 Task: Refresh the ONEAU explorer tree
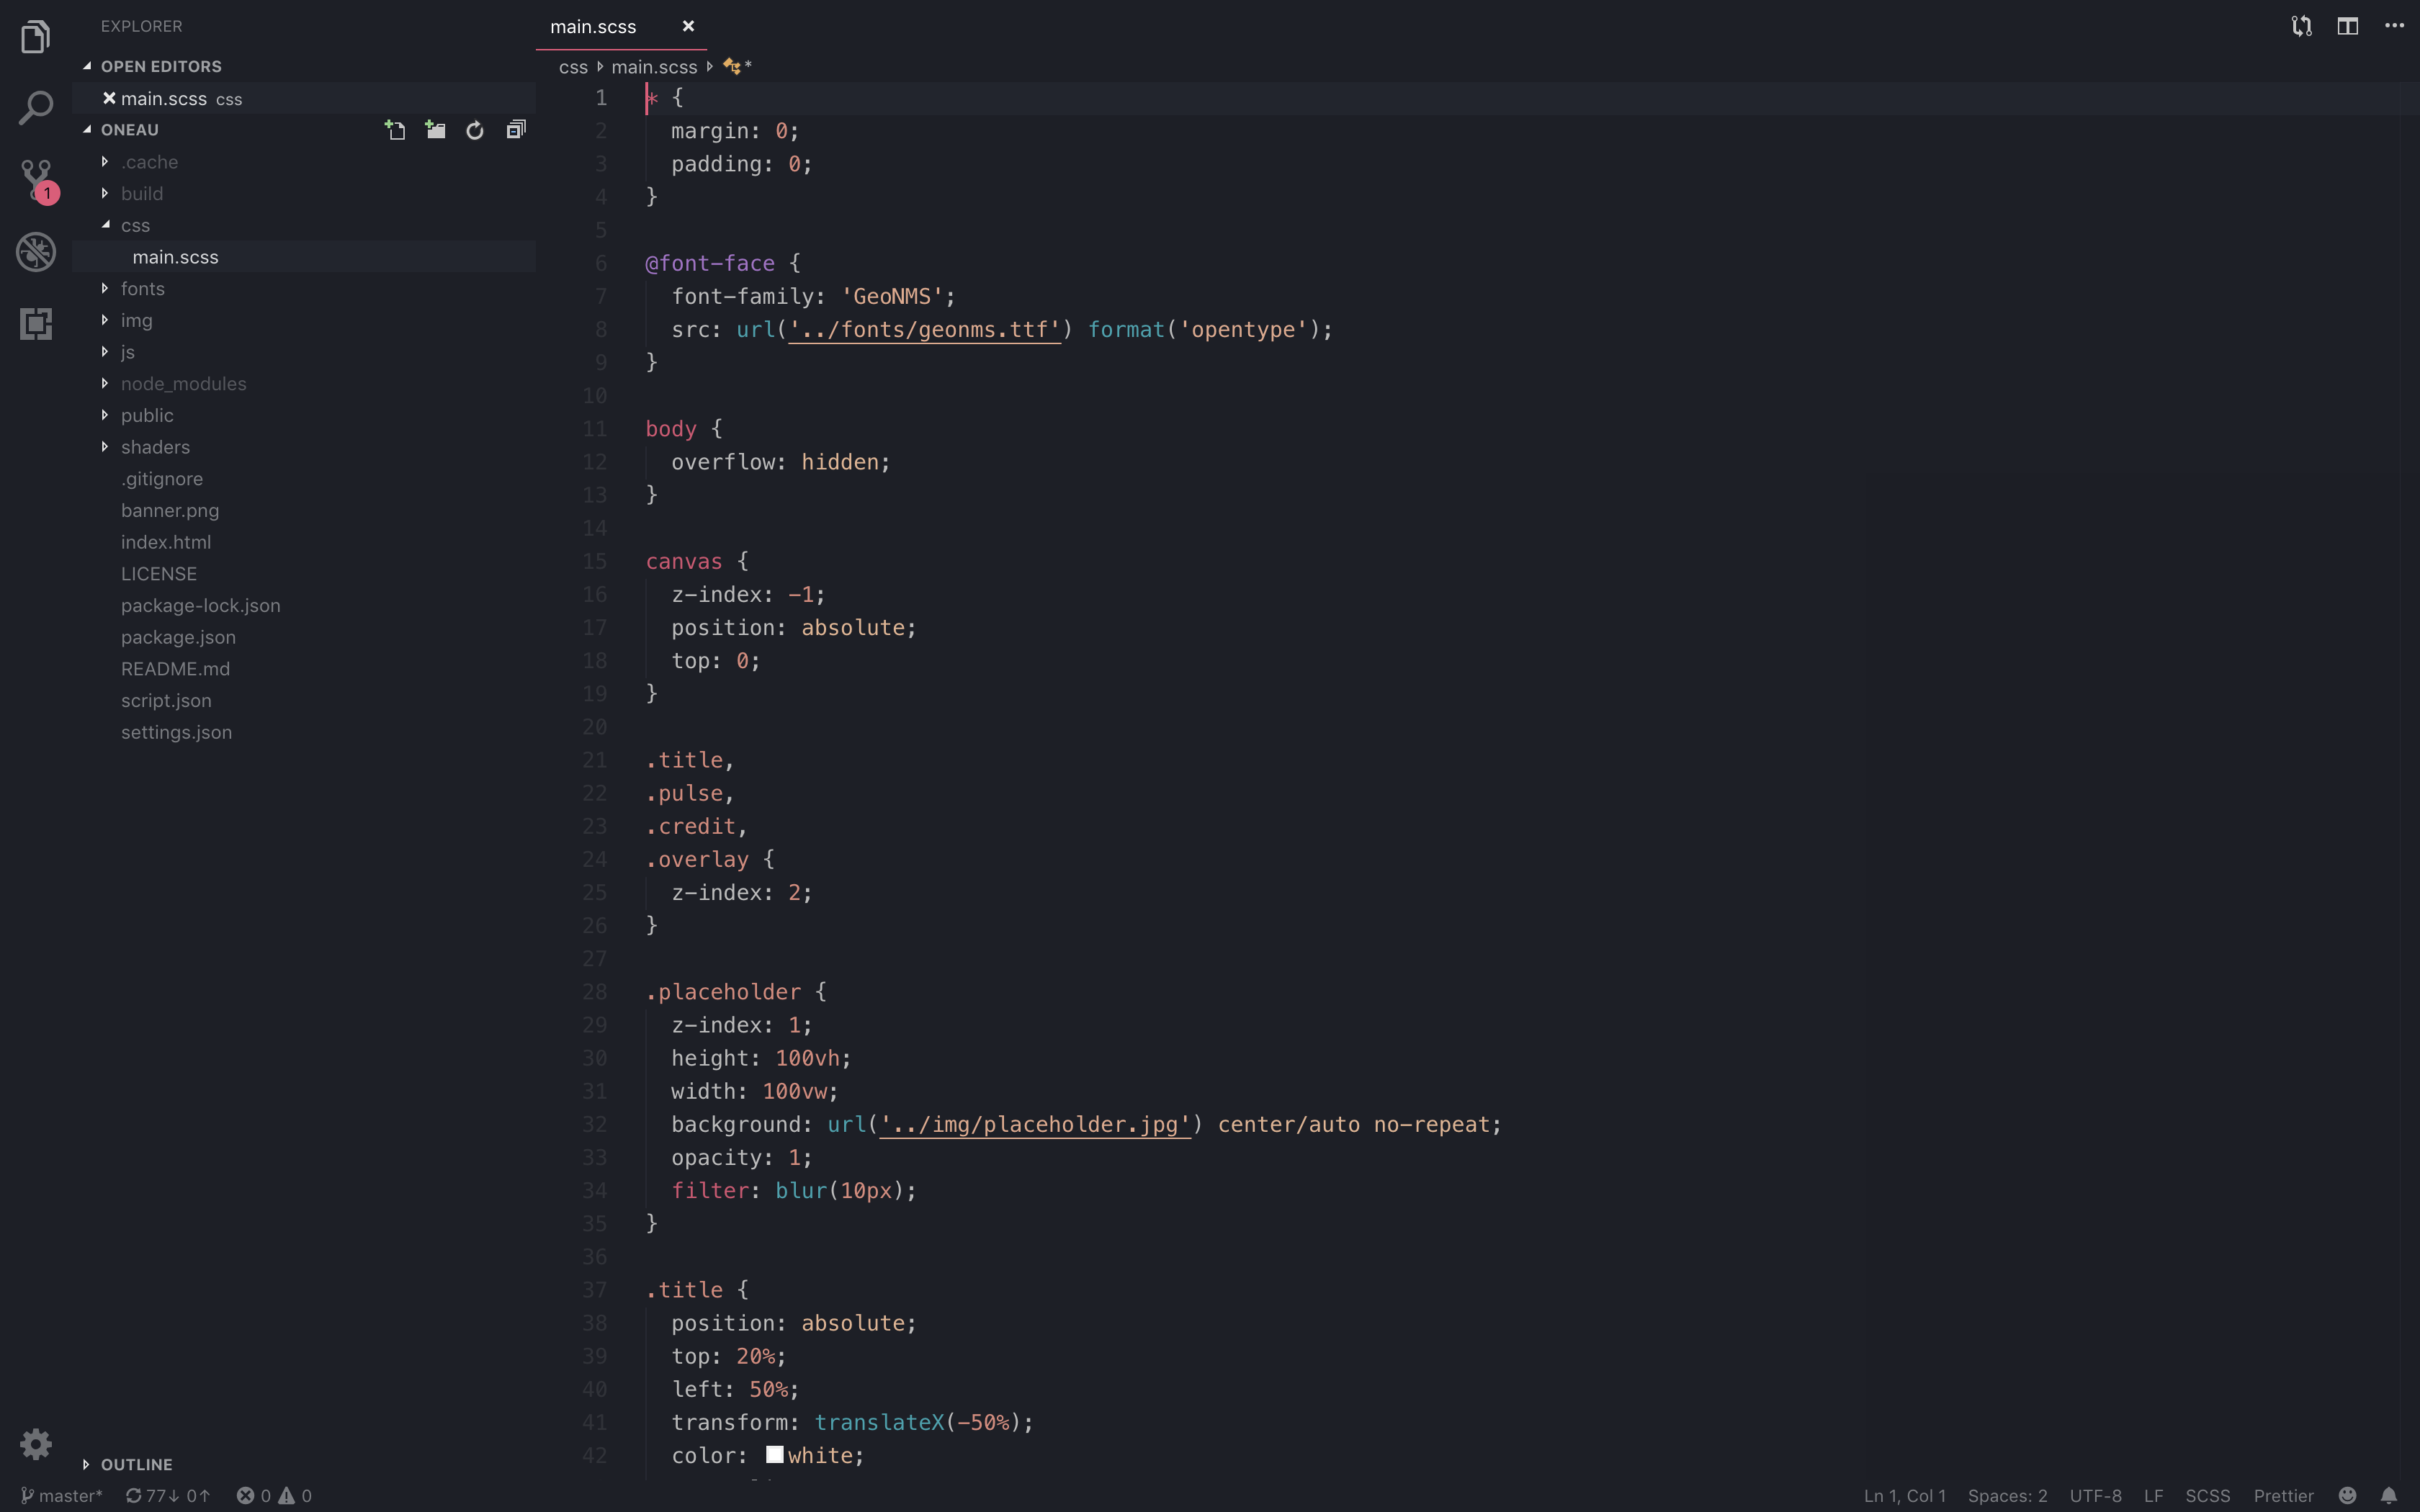(475, 130)
